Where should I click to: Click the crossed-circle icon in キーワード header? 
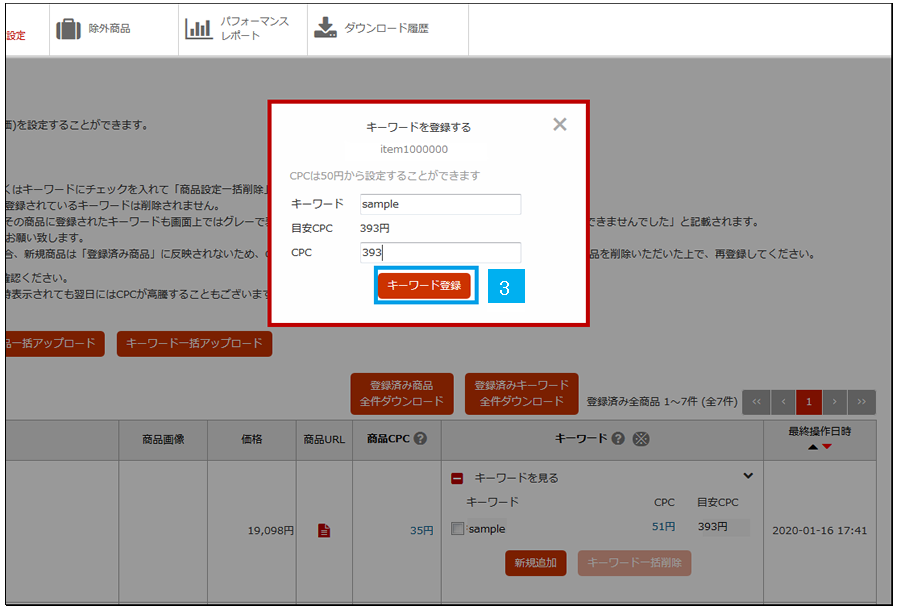coord(641,439)
